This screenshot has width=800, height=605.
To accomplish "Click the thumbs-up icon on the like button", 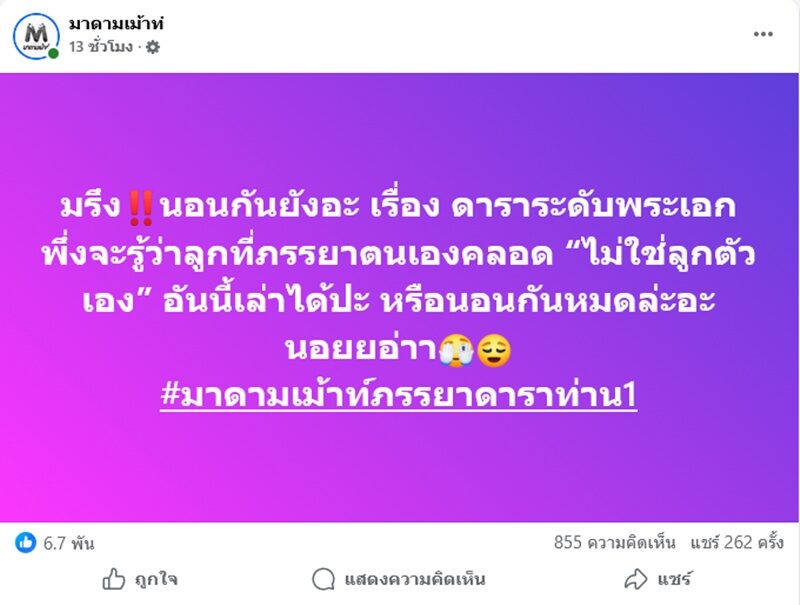I will [114, 579].
